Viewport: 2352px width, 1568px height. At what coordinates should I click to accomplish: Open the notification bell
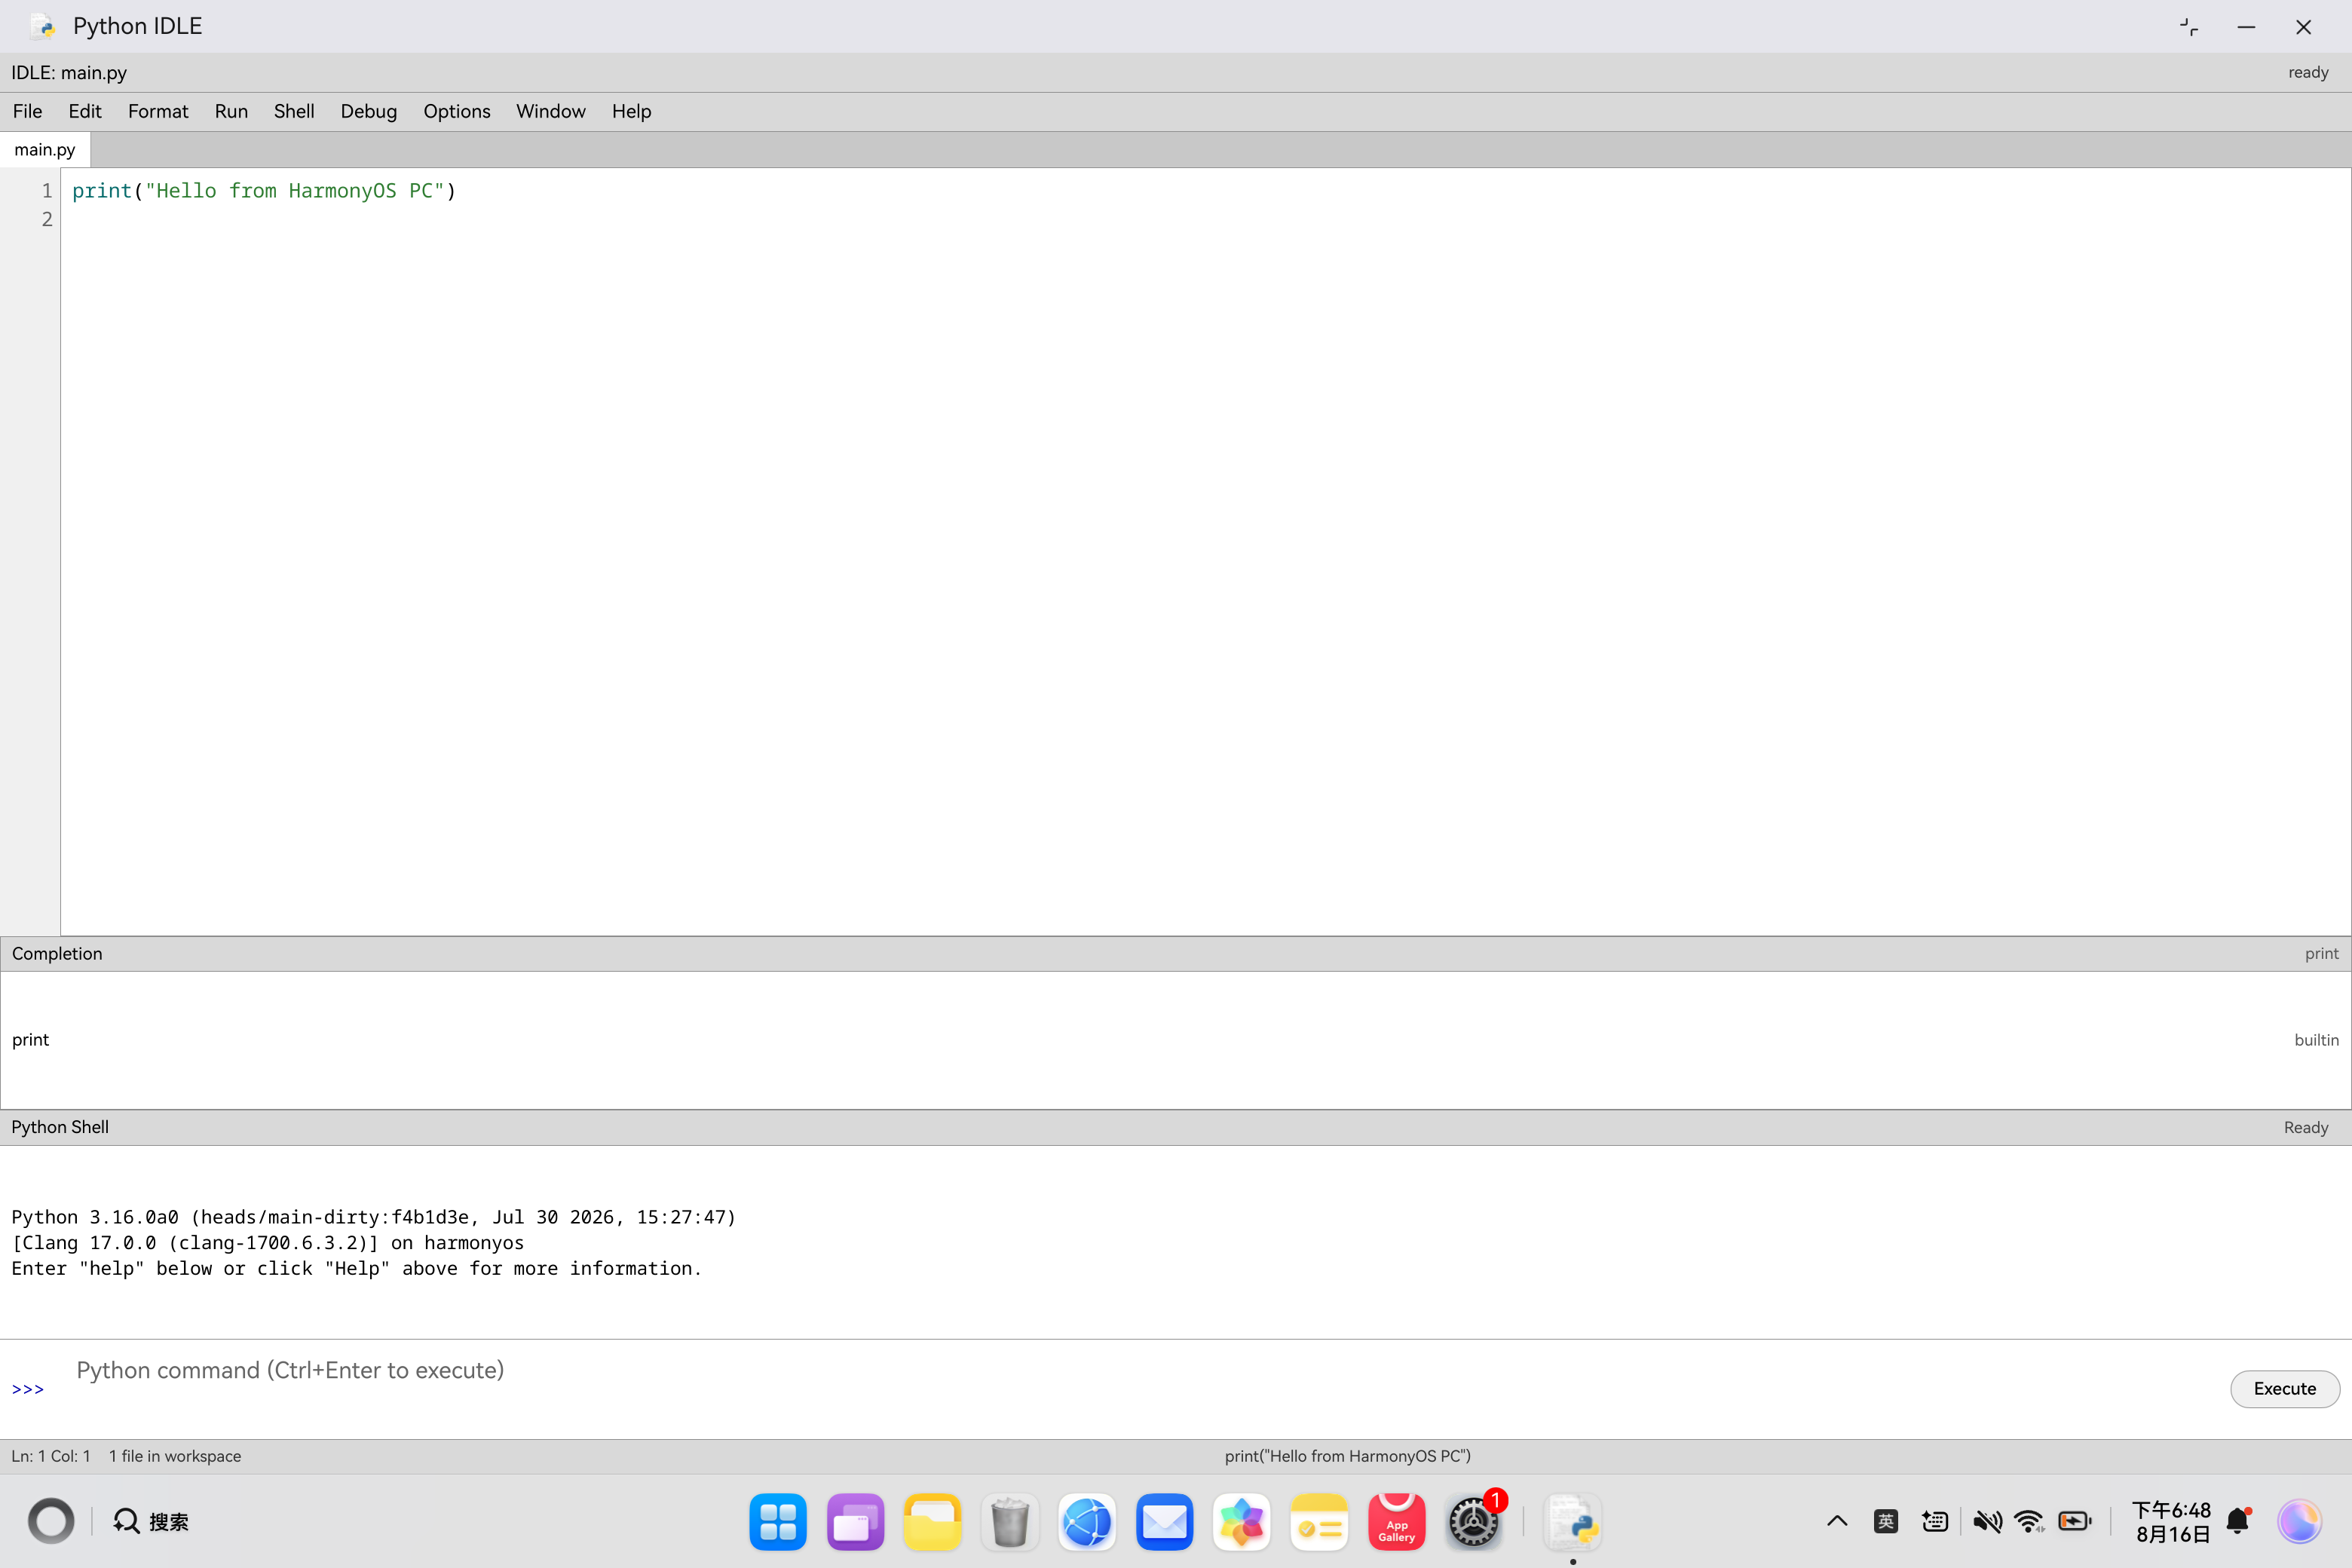click(x=2239, y=1522)
